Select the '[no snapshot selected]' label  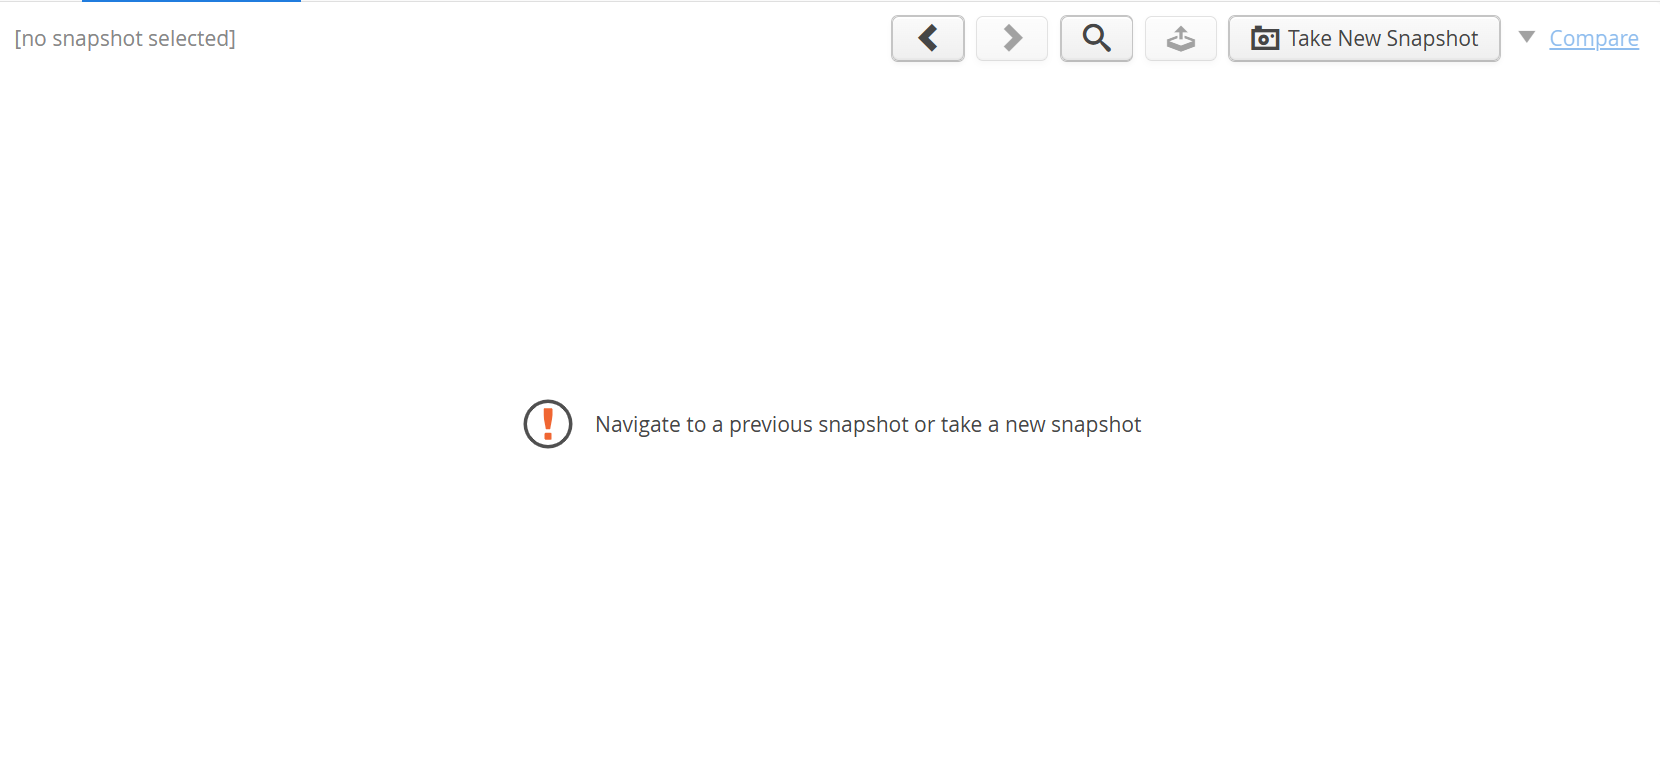pos(125,38)
